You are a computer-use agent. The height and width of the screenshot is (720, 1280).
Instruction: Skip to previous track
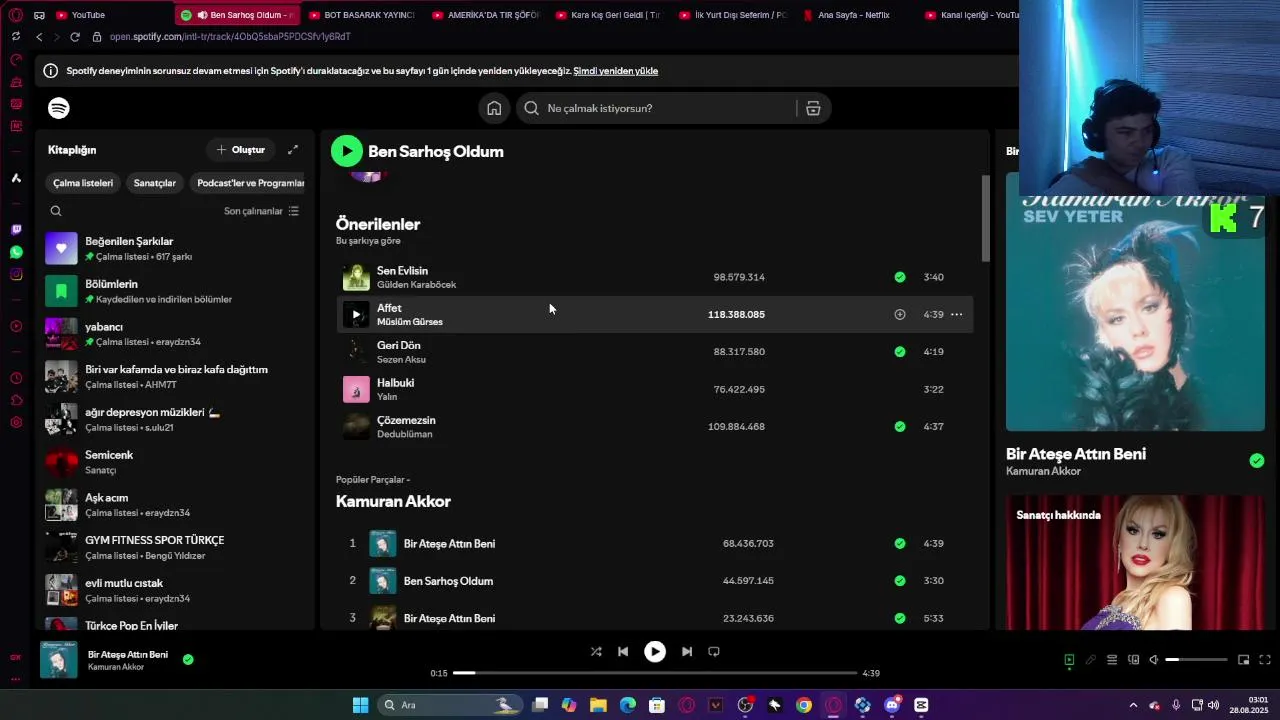click(623, 651)
